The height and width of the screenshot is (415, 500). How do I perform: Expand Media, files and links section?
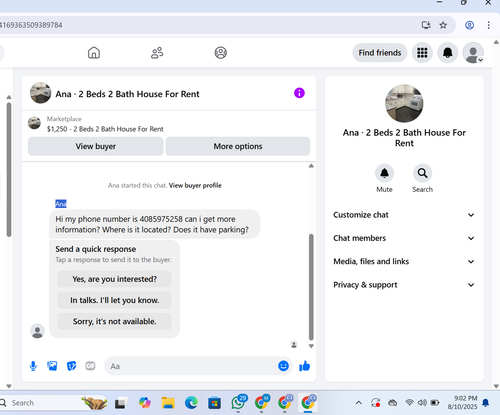(404, 262)
